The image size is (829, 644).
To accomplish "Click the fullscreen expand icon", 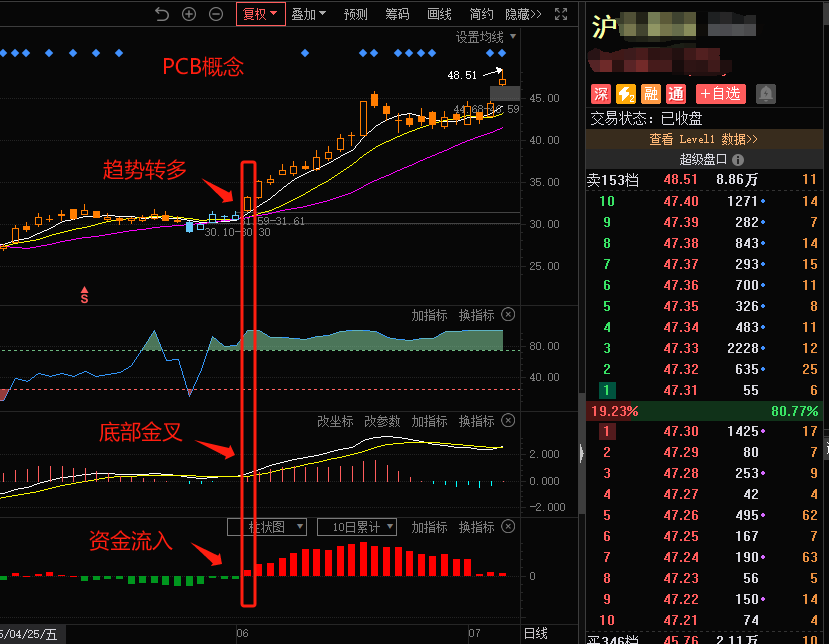I will tap(562, 14).
